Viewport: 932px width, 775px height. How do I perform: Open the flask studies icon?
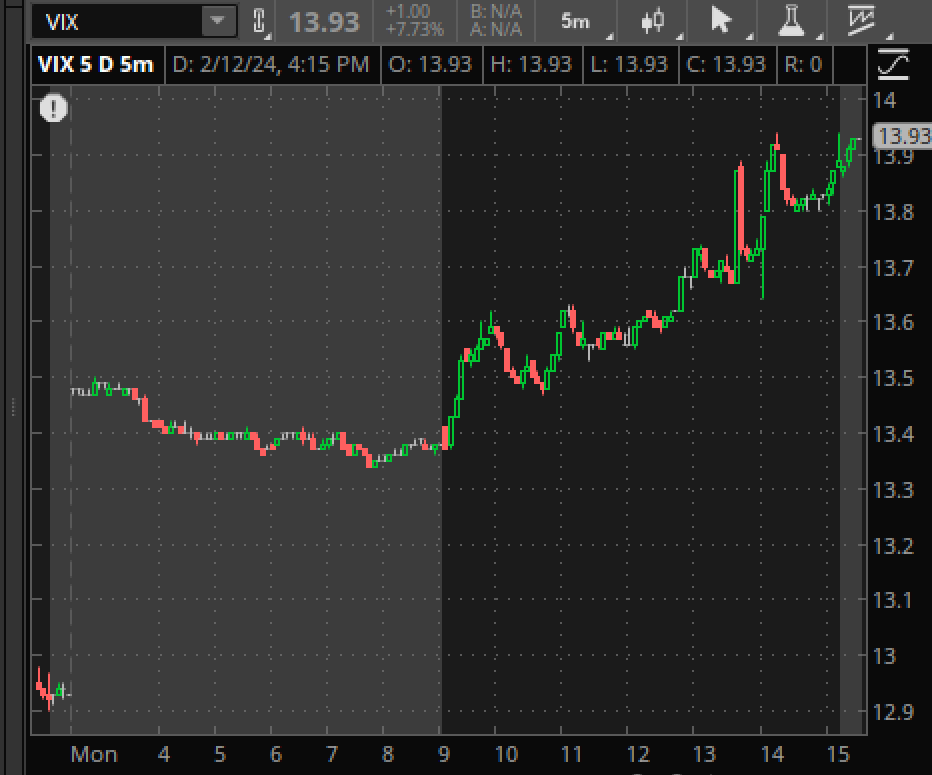791,21
